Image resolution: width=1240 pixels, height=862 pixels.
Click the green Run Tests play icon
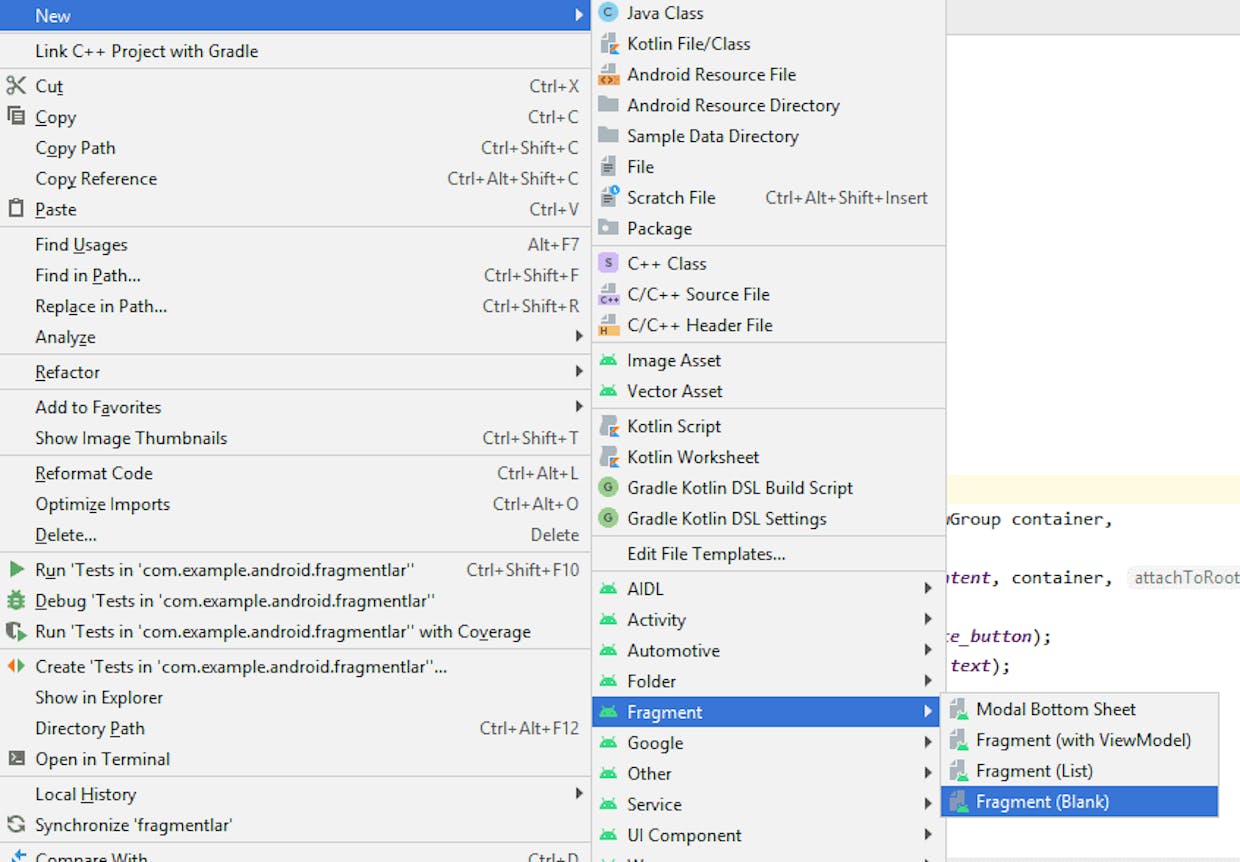tap(16, 570)
